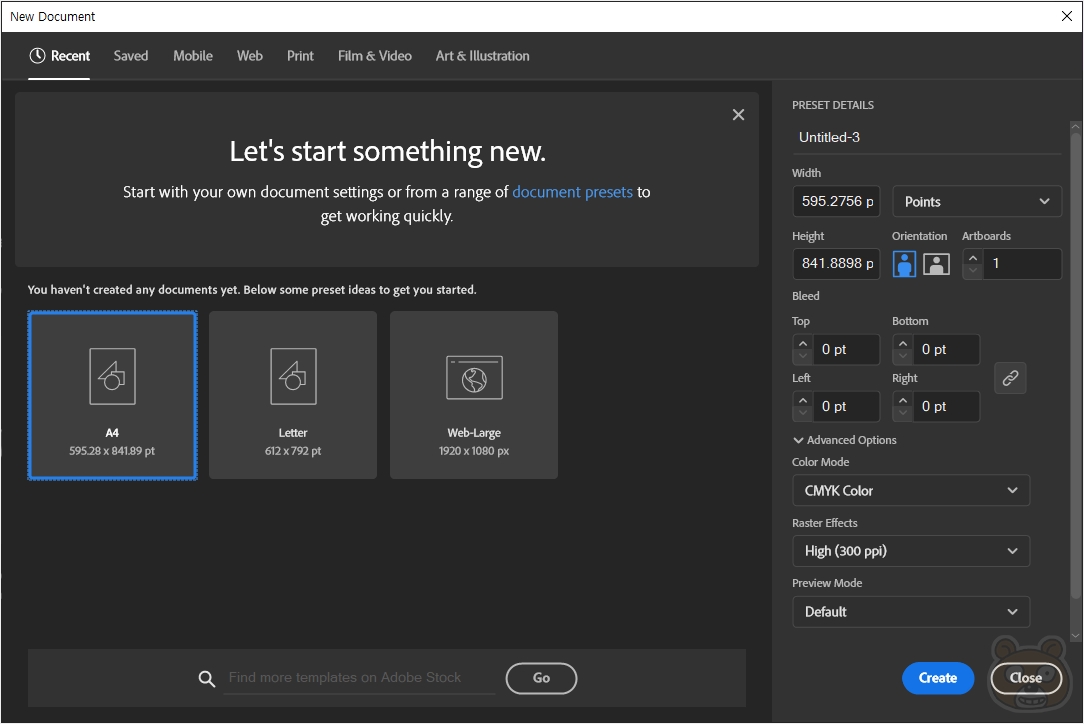
Task: Increase Bottom bleed value
Action: pos(903,343)
